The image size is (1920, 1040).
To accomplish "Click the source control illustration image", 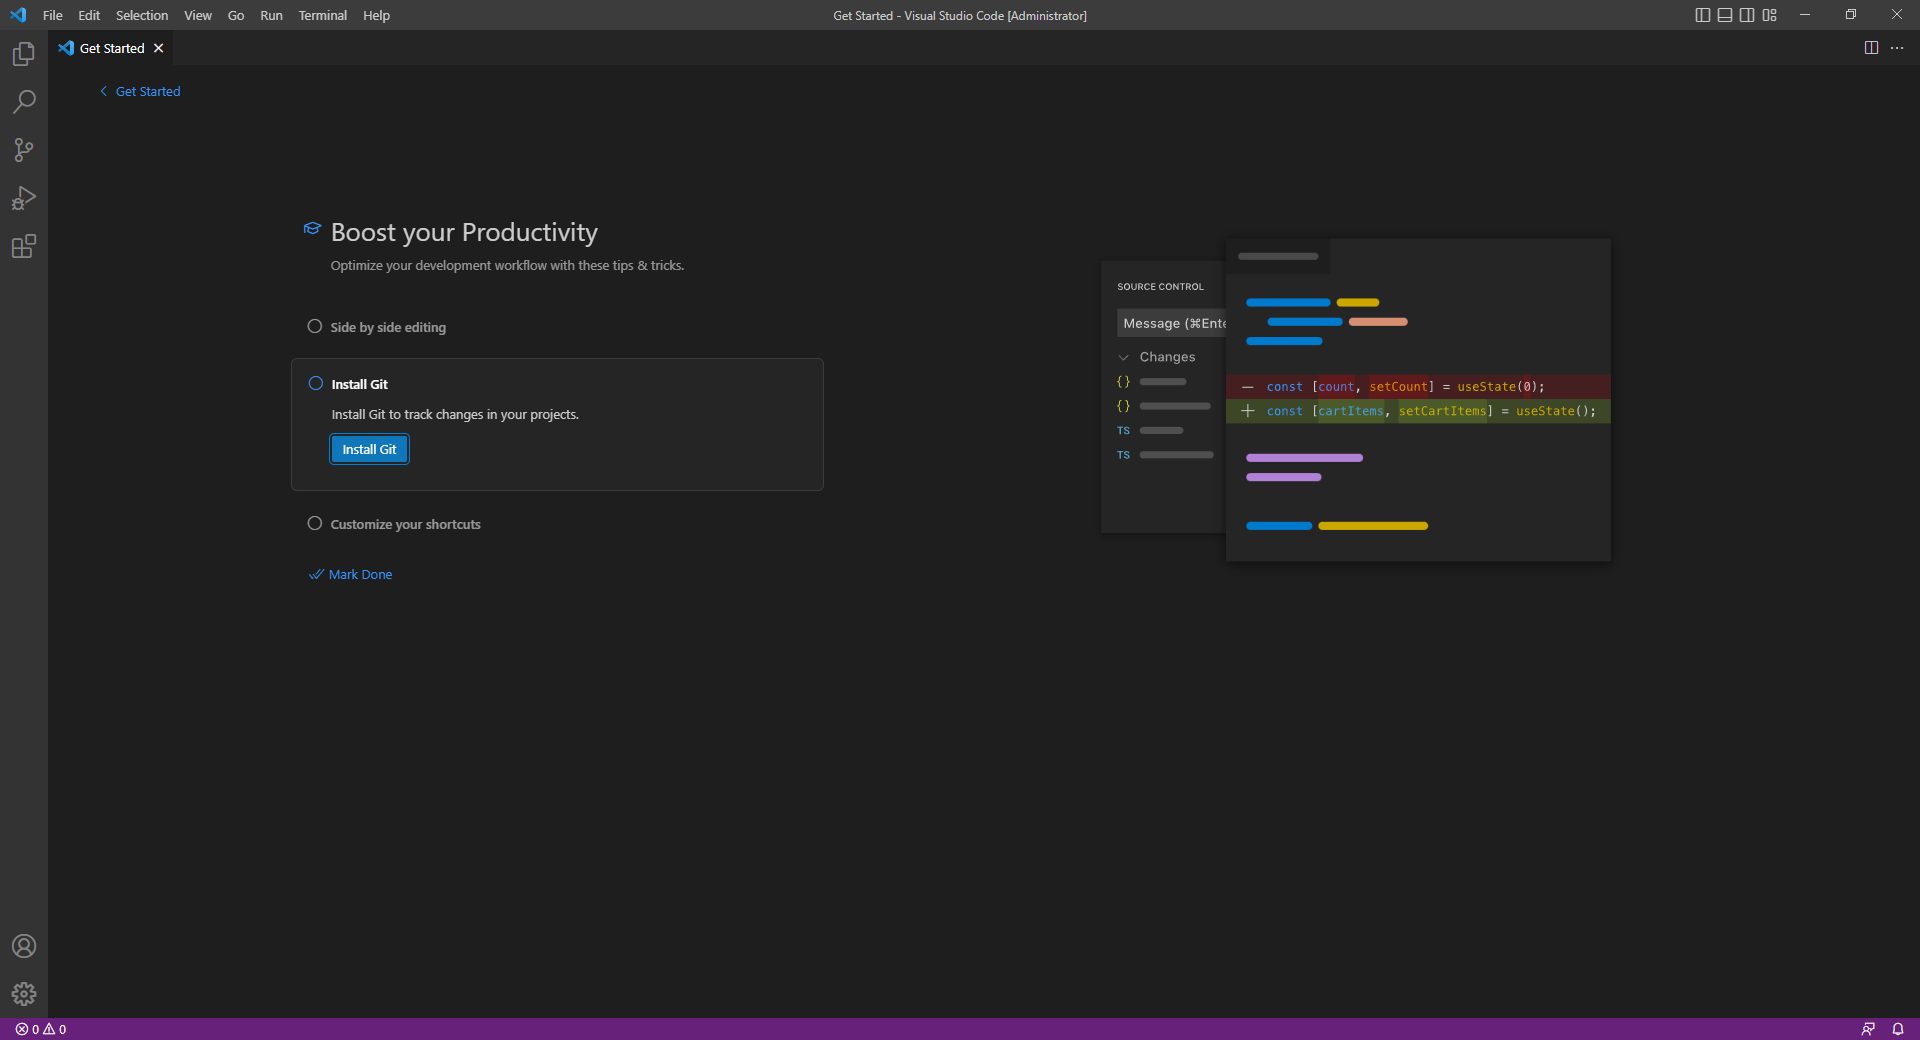I will [1356, 400].
